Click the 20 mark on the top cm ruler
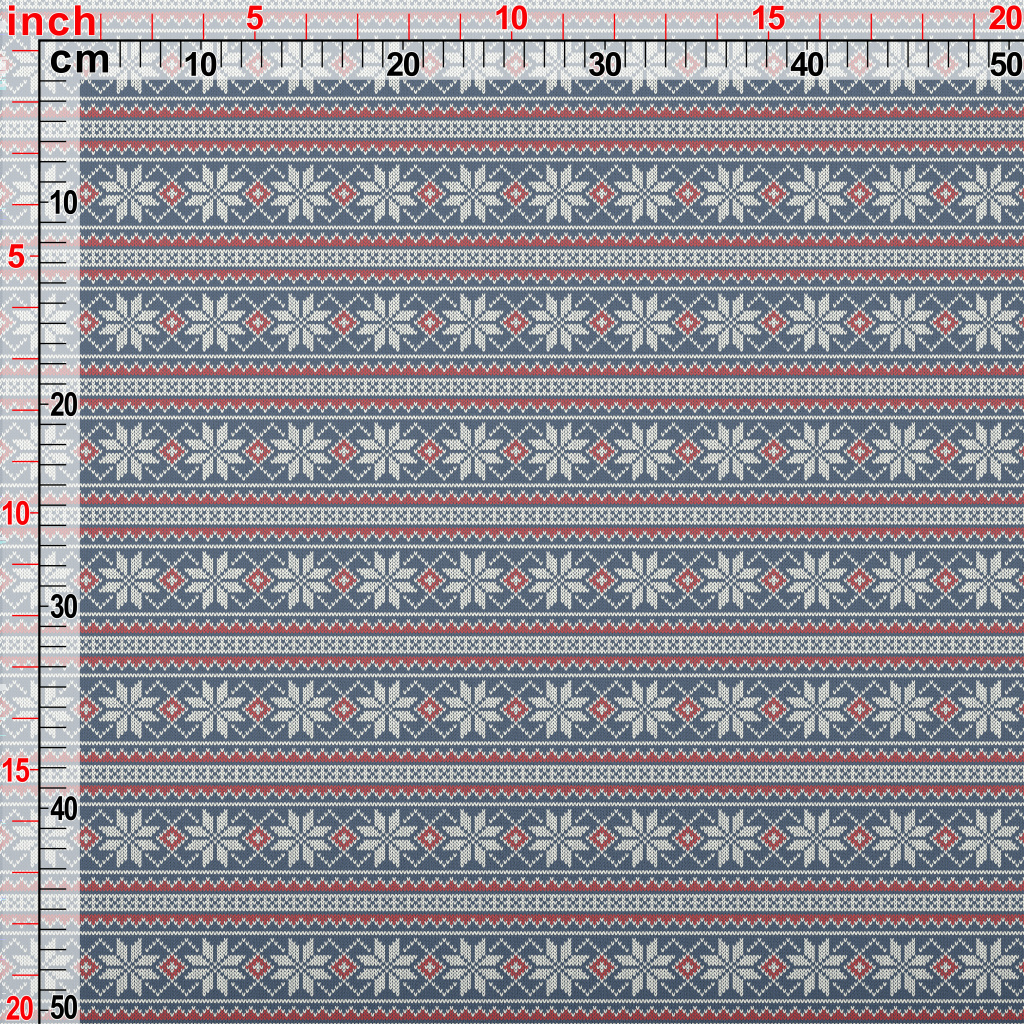 tap(402, 65)
